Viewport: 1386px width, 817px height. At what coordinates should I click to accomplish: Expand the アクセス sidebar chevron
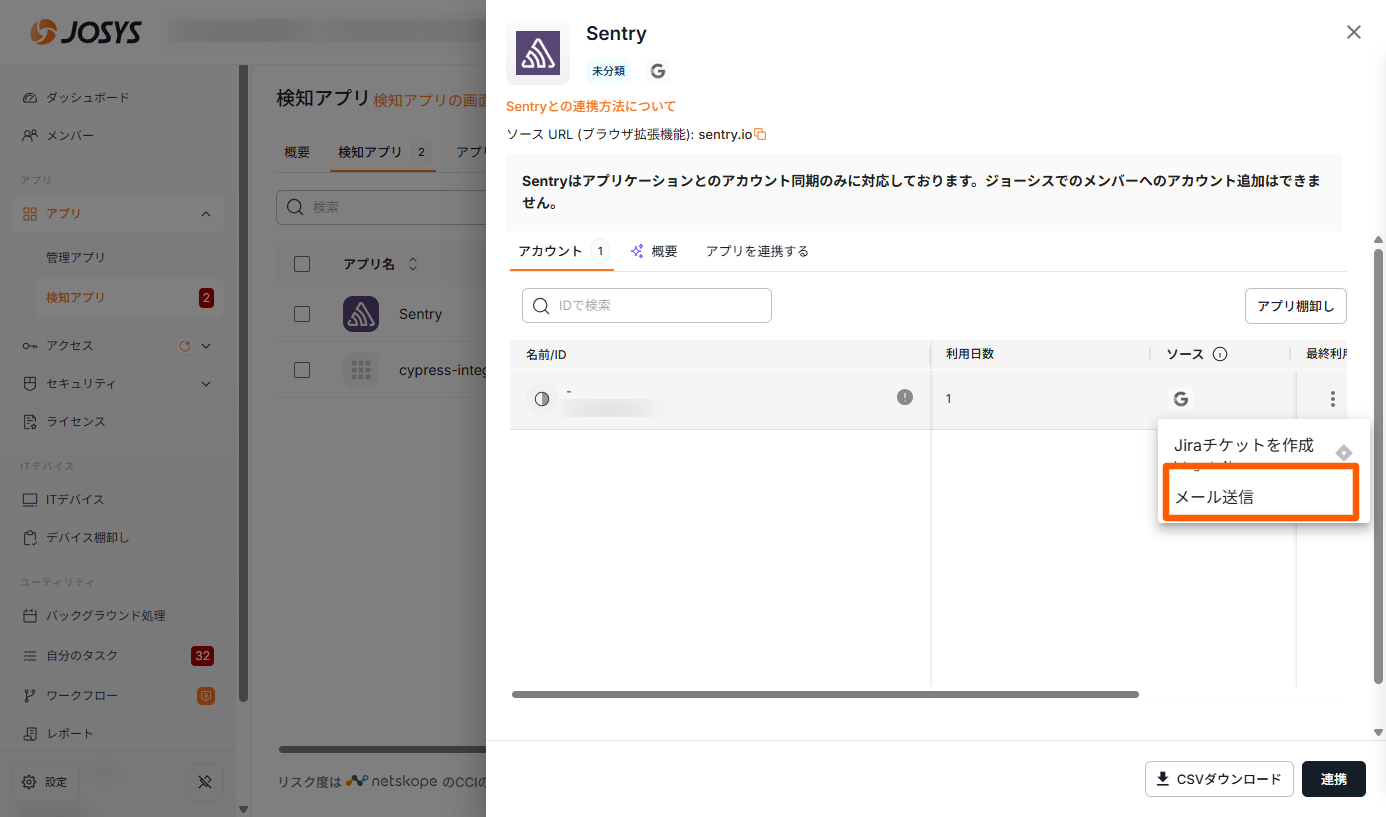coord(206,346)
